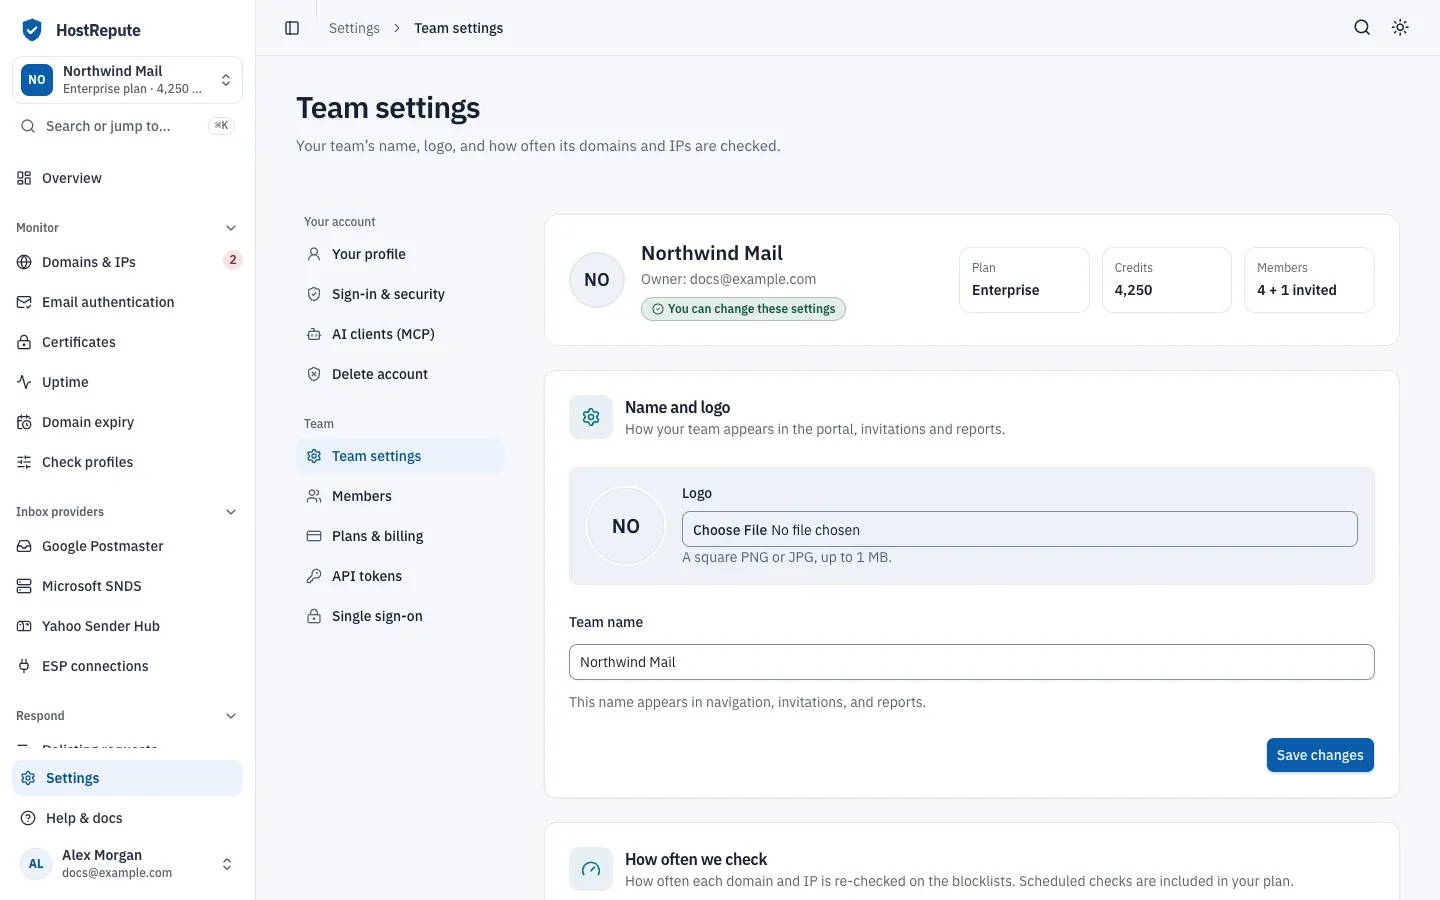This screenshot has height=900, width=1440.
Task: Click the ESP connections plug icon
Action: click(x=24, y=666)
